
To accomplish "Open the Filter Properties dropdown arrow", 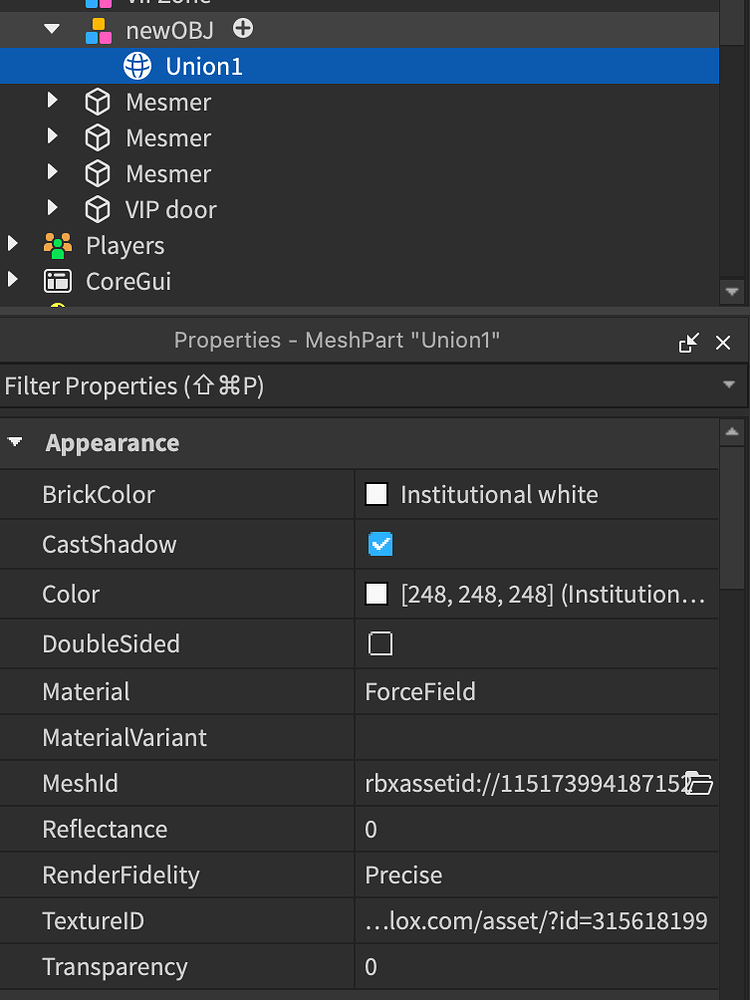I will click(x=729, y=385).
